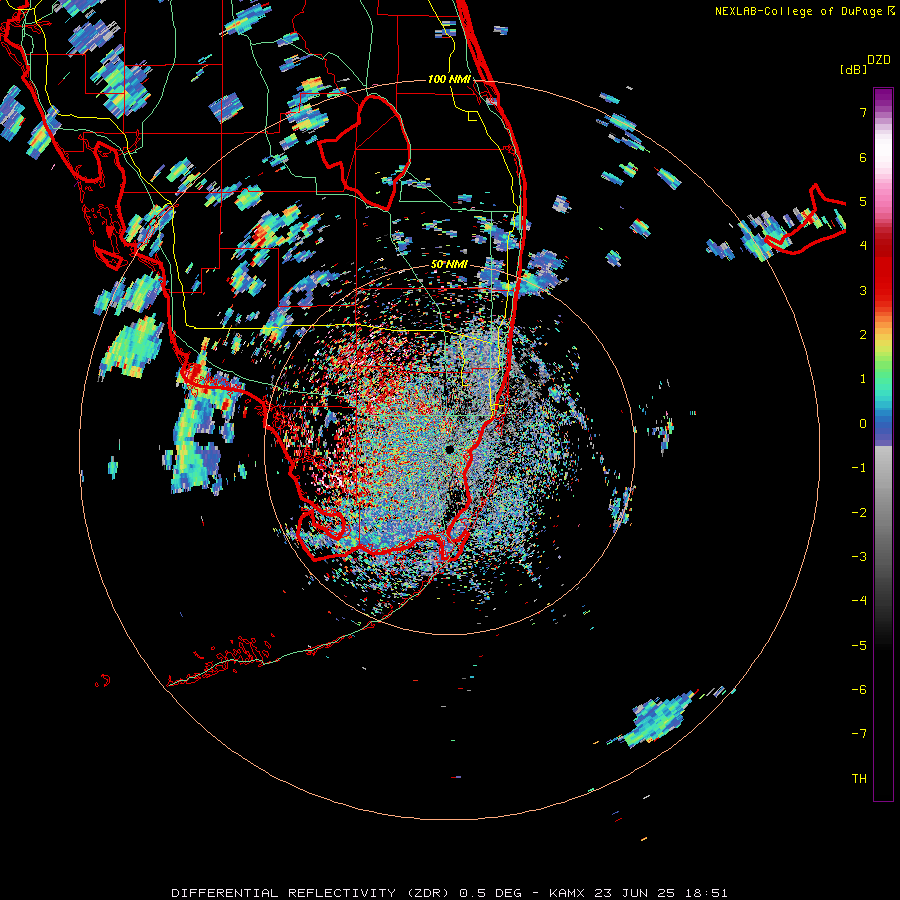Click the 6 dB label on color scale
This screenshot has width=900, height=900.
863,157
